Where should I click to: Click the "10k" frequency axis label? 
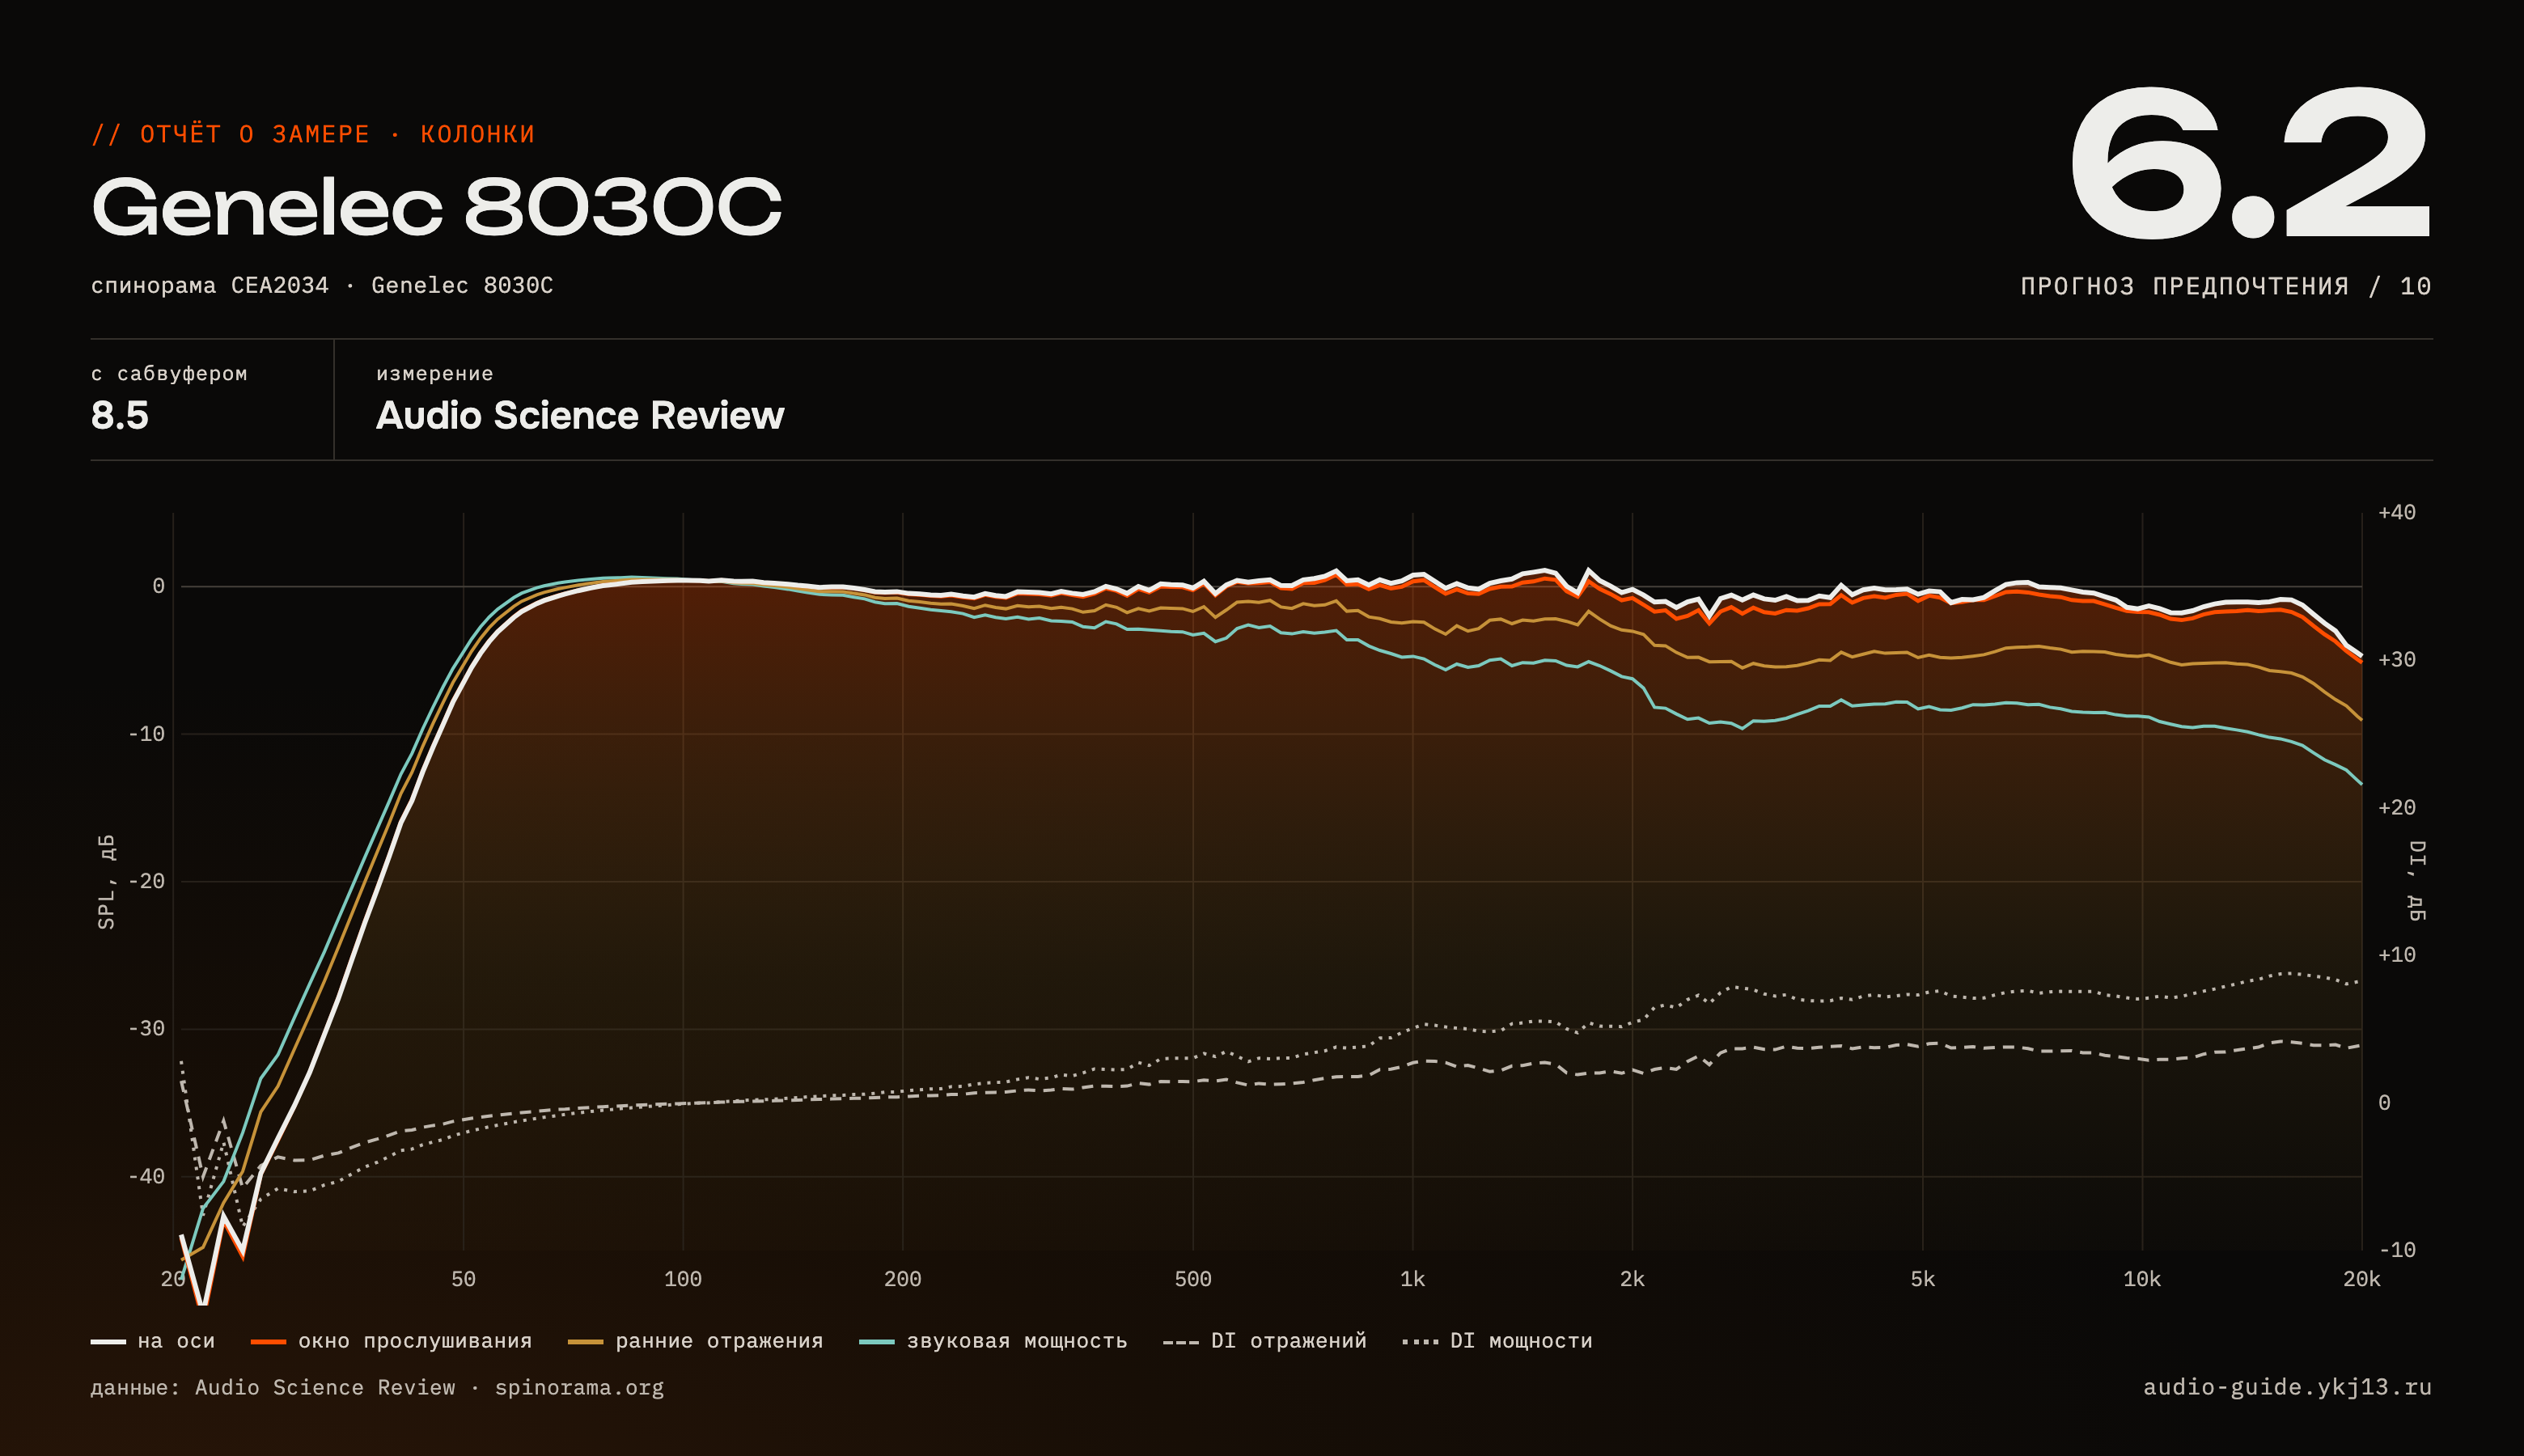[2142, 1279]
